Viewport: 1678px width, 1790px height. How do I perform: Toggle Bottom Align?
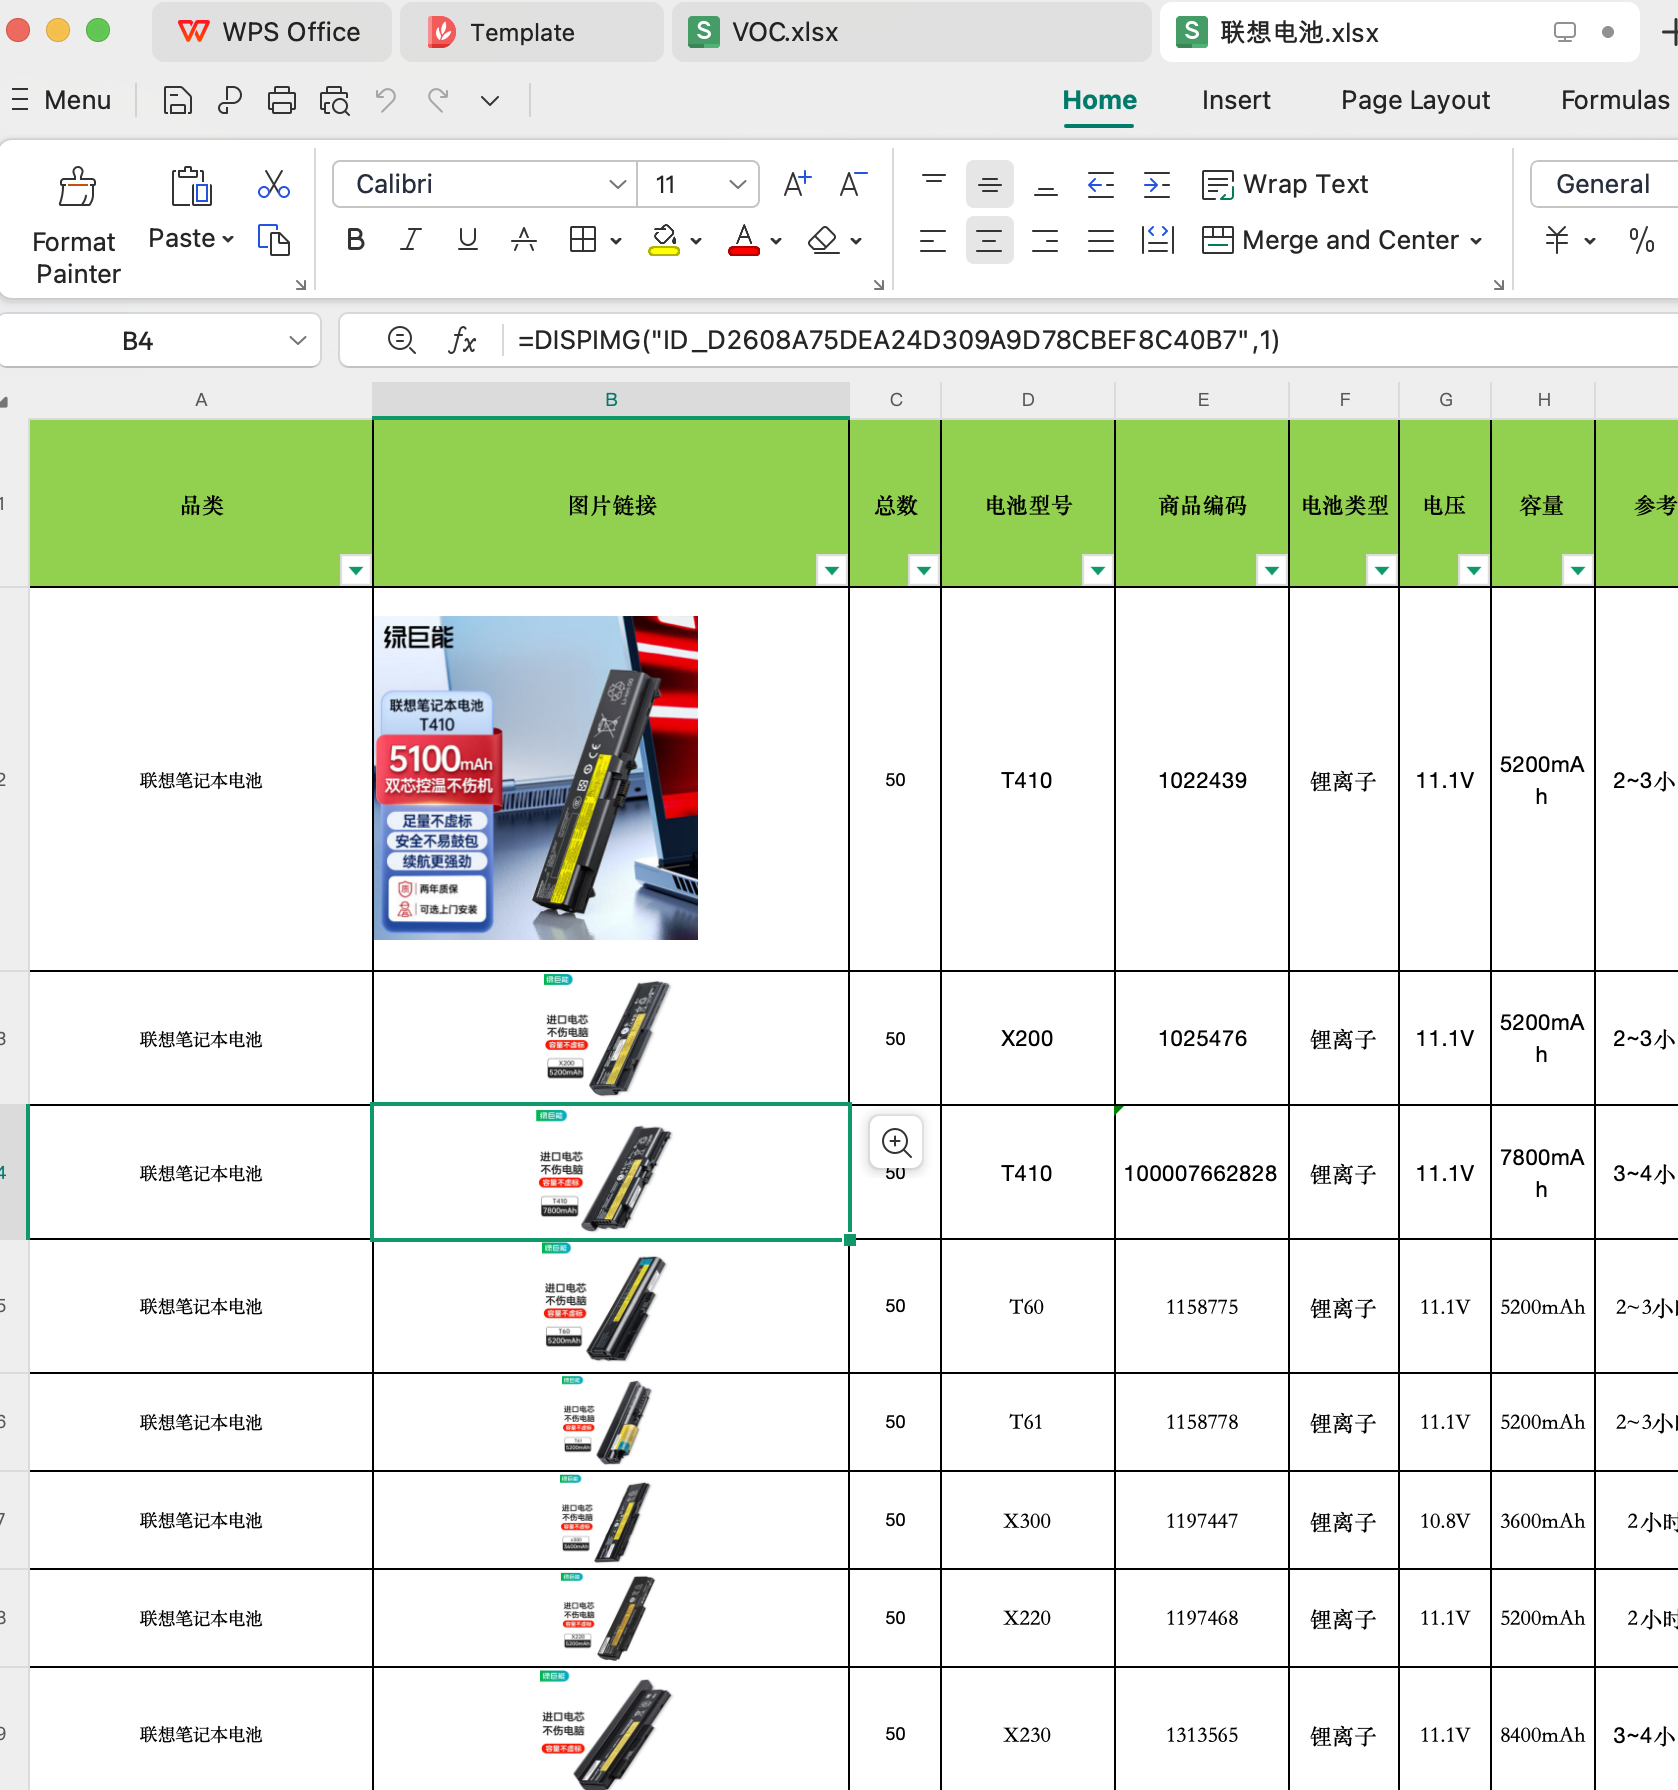1046,184
